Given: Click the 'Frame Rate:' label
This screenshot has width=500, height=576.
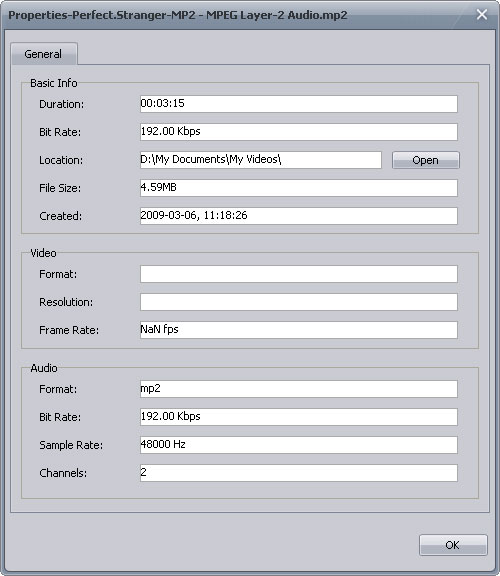Looking at the screenshot, I should click(69, 330).
